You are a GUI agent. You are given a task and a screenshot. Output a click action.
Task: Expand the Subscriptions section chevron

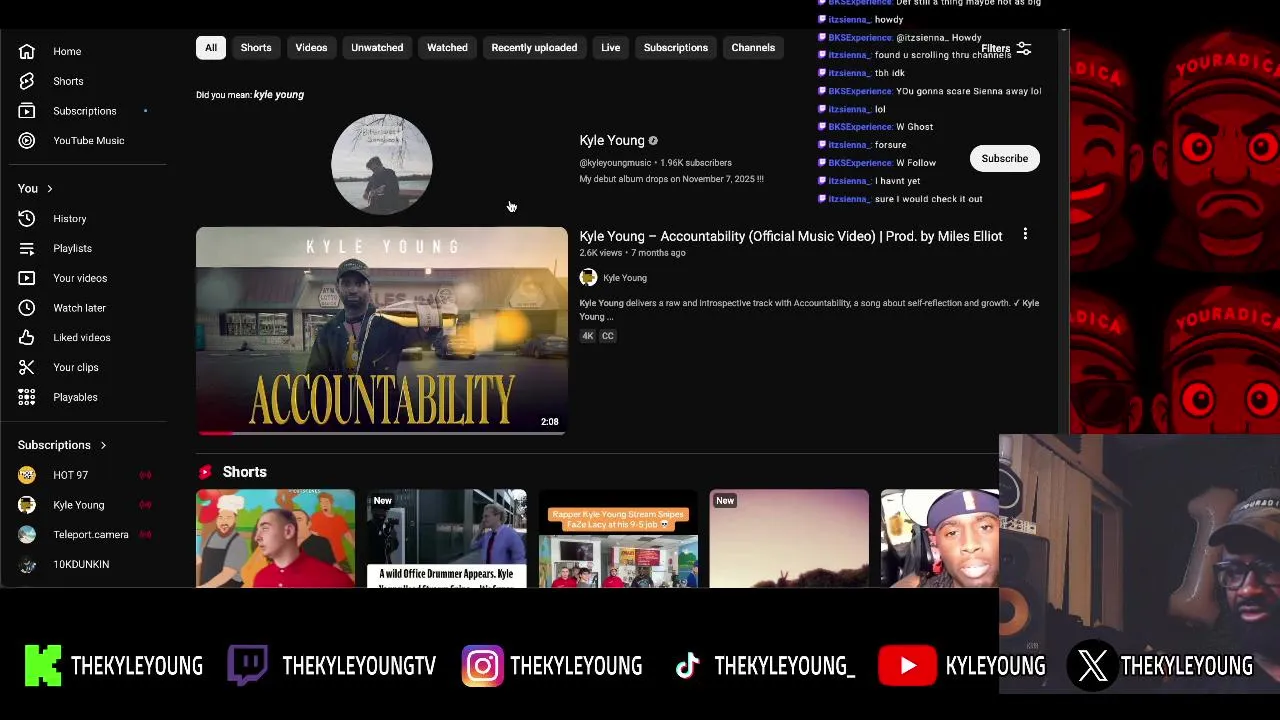coord(103,445)
